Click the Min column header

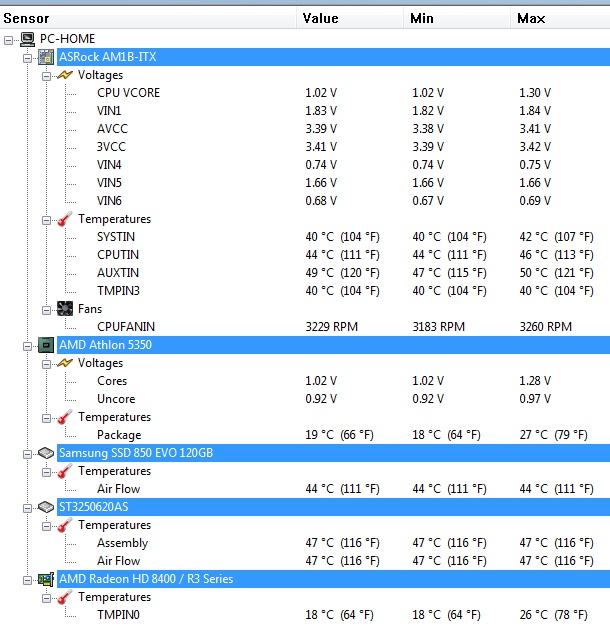(x=457, y=18)
